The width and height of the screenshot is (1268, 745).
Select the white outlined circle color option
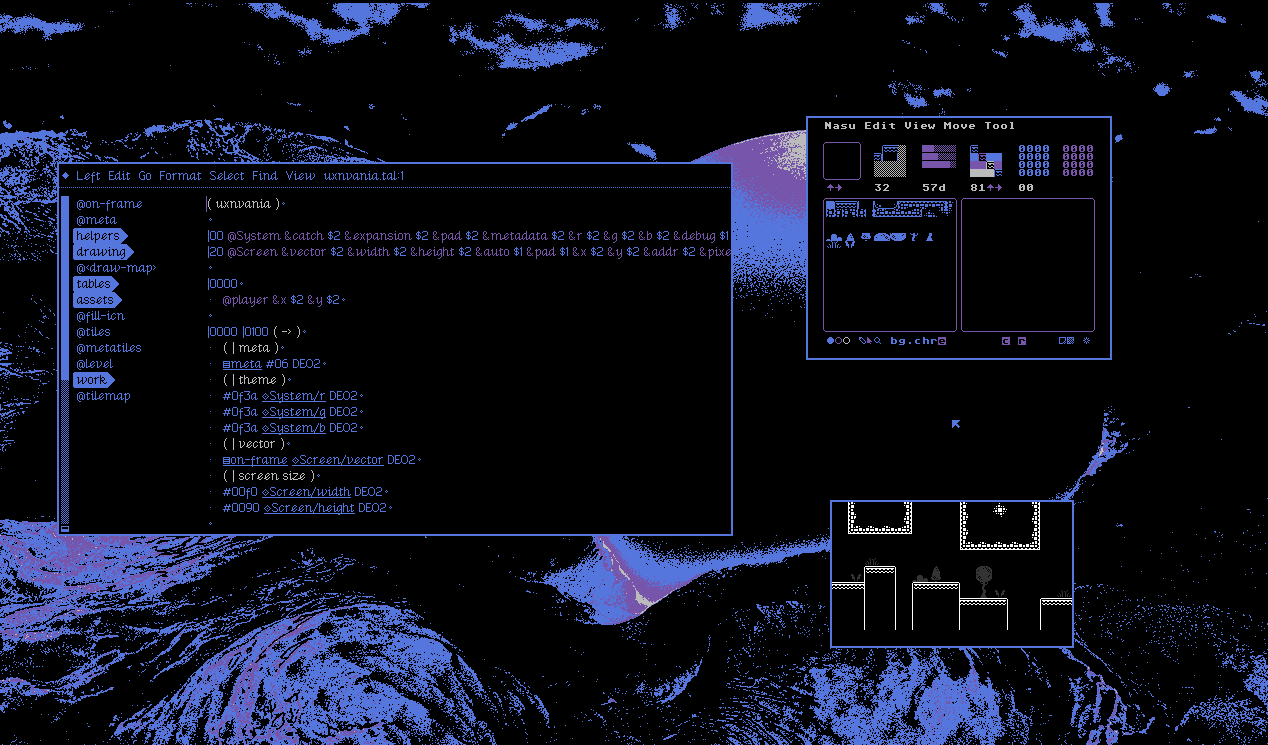click(846, 341)
